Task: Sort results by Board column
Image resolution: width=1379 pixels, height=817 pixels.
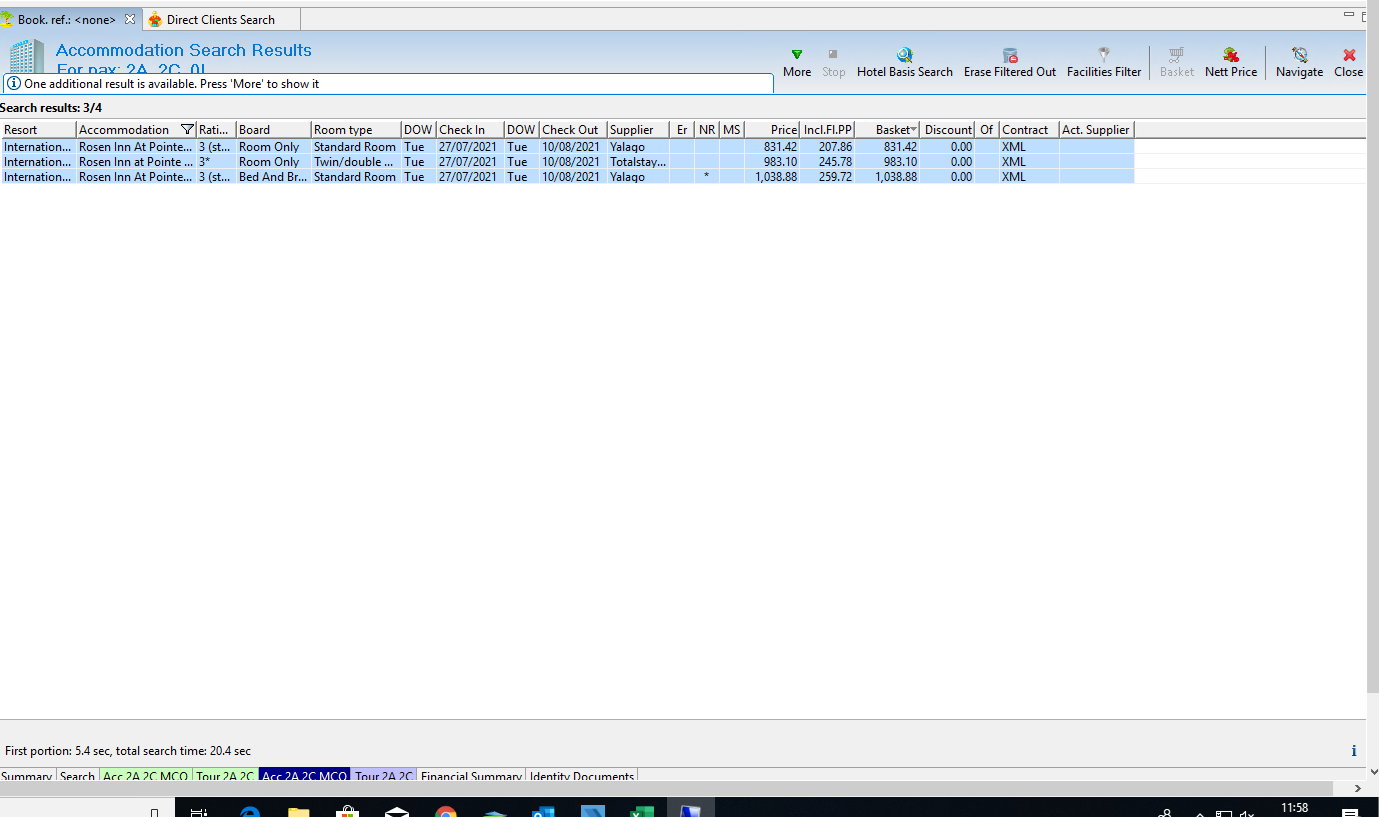Action: pos(273,130)
